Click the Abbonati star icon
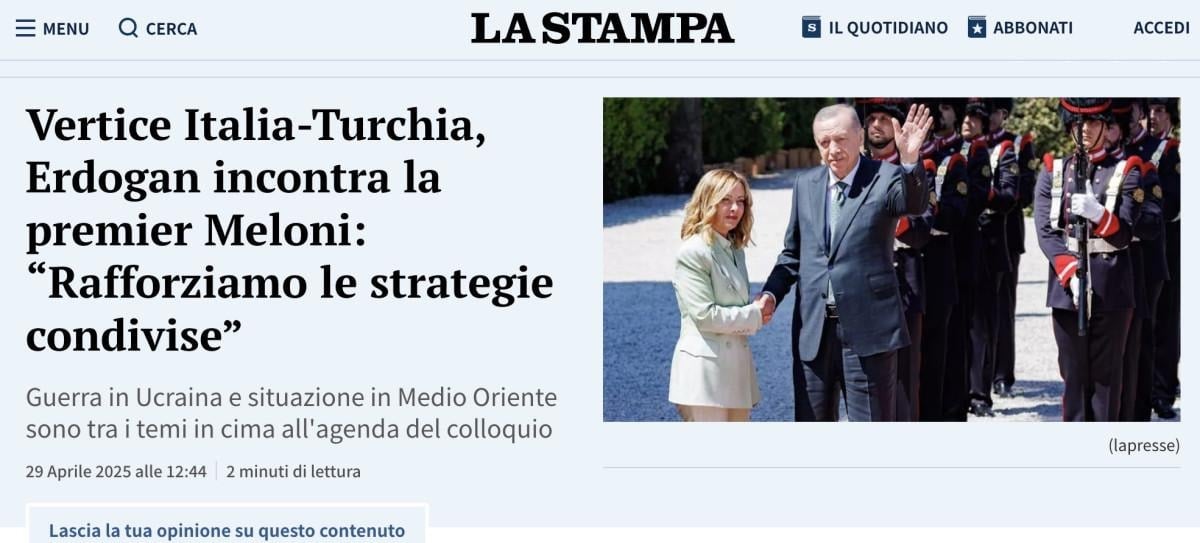1200x543 pixels. [x=977, y=27]
